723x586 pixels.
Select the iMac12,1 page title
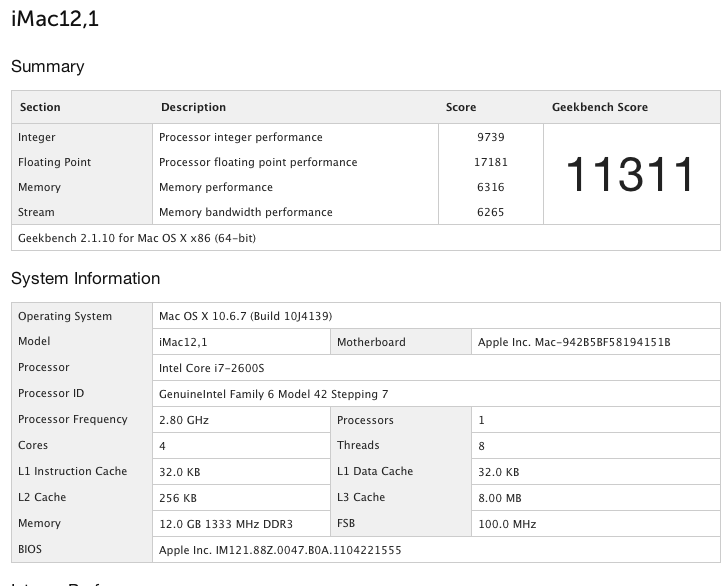[55, 19]
